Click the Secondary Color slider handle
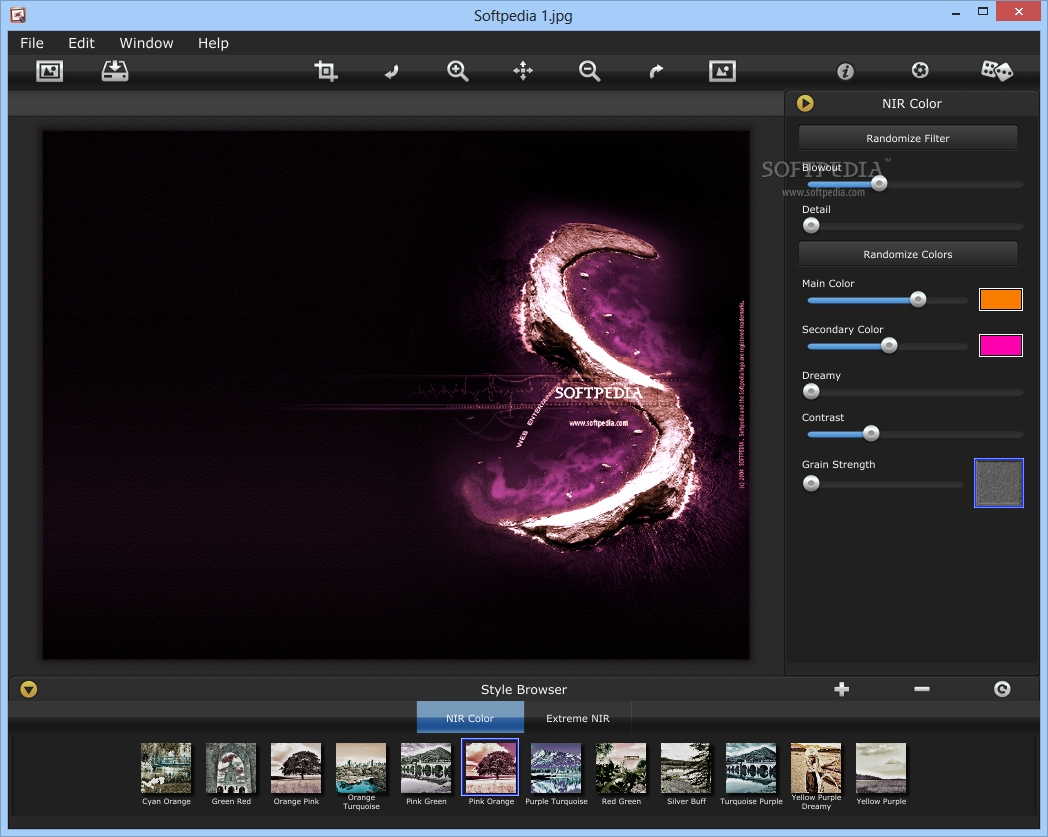 (x=888, y=346)
